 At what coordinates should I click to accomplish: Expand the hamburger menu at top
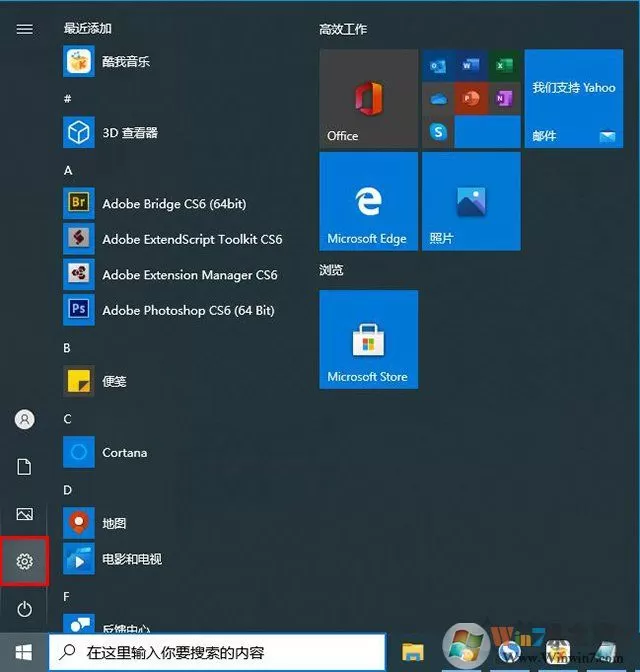(x=24, y=29)
